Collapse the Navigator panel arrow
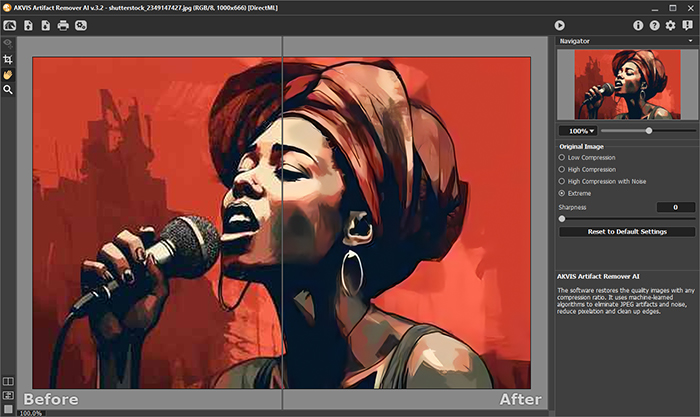 (689, 42)
